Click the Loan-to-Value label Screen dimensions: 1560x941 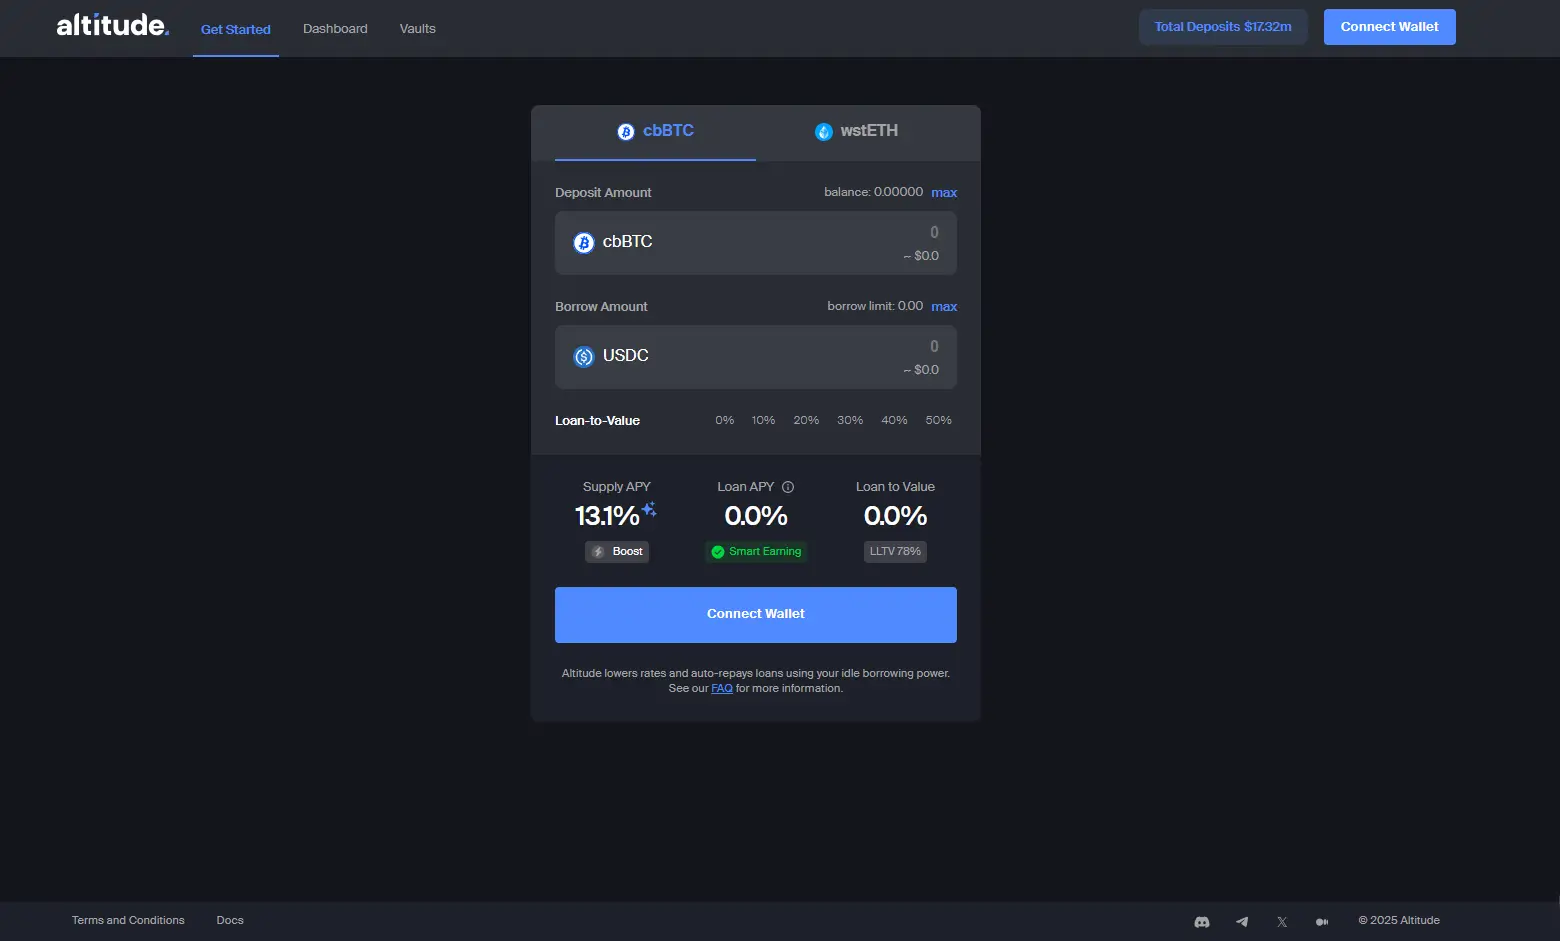[x=597, y=421]
